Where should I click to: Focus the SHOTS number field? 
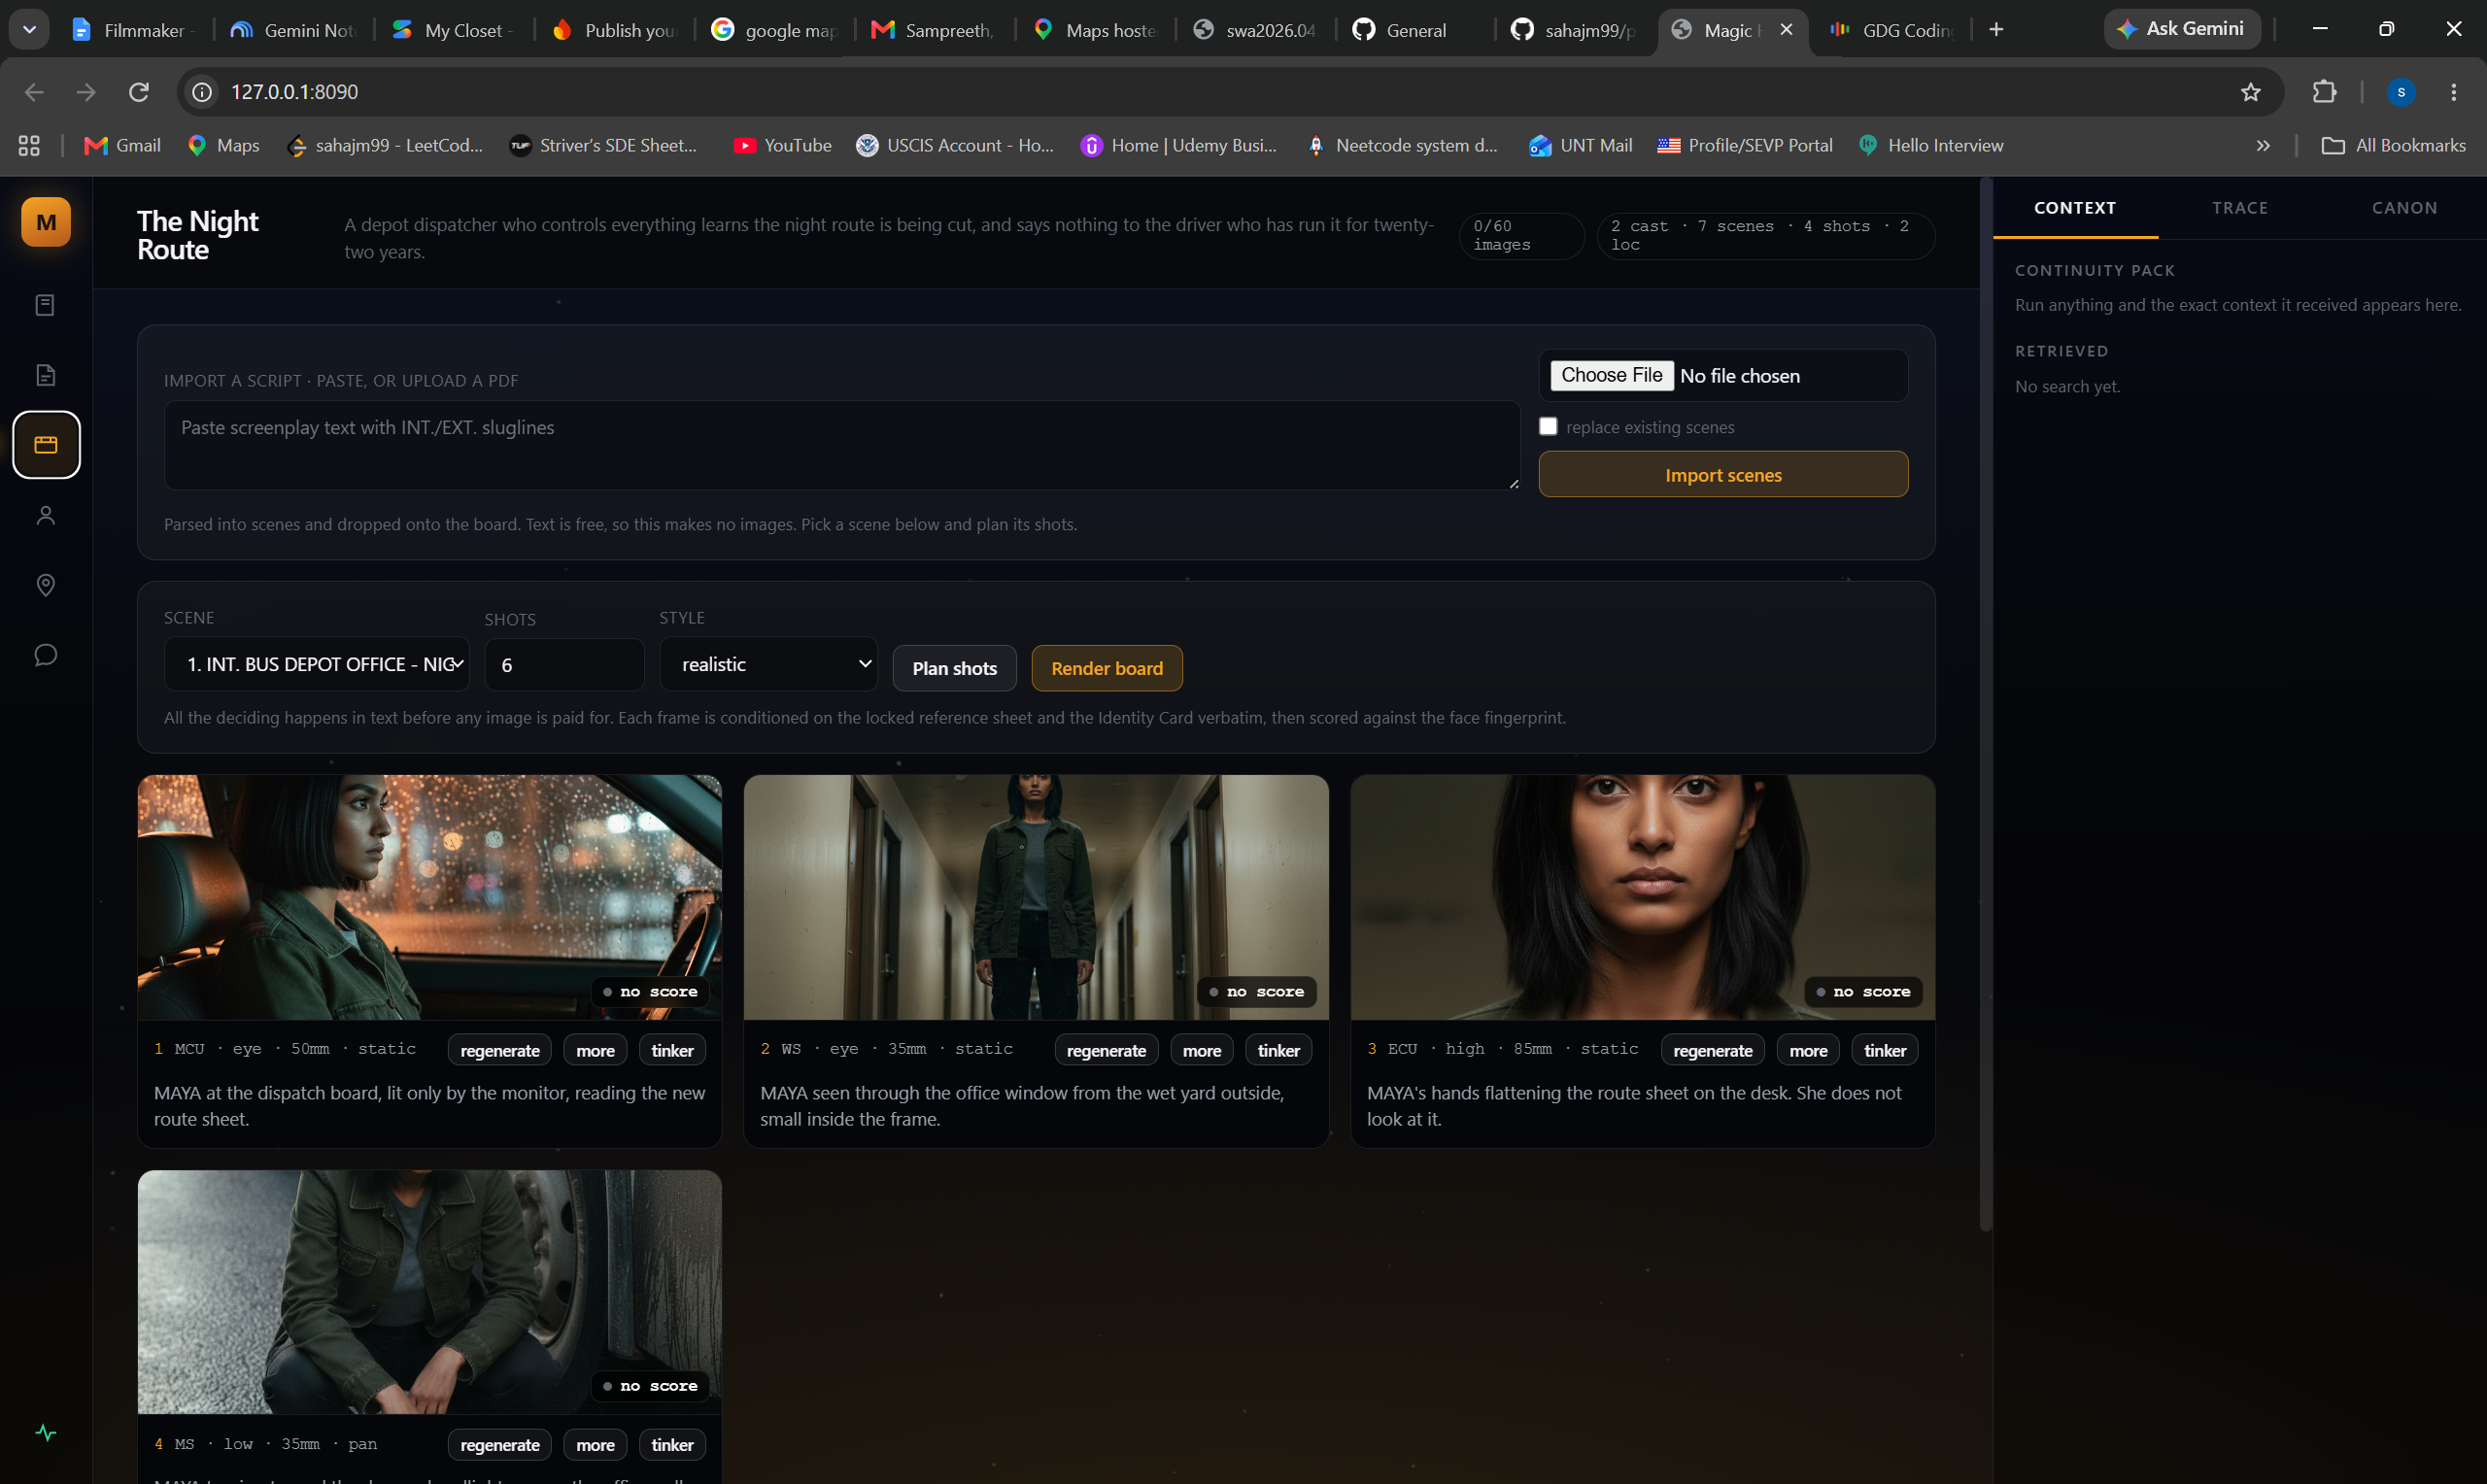(564, 665)
